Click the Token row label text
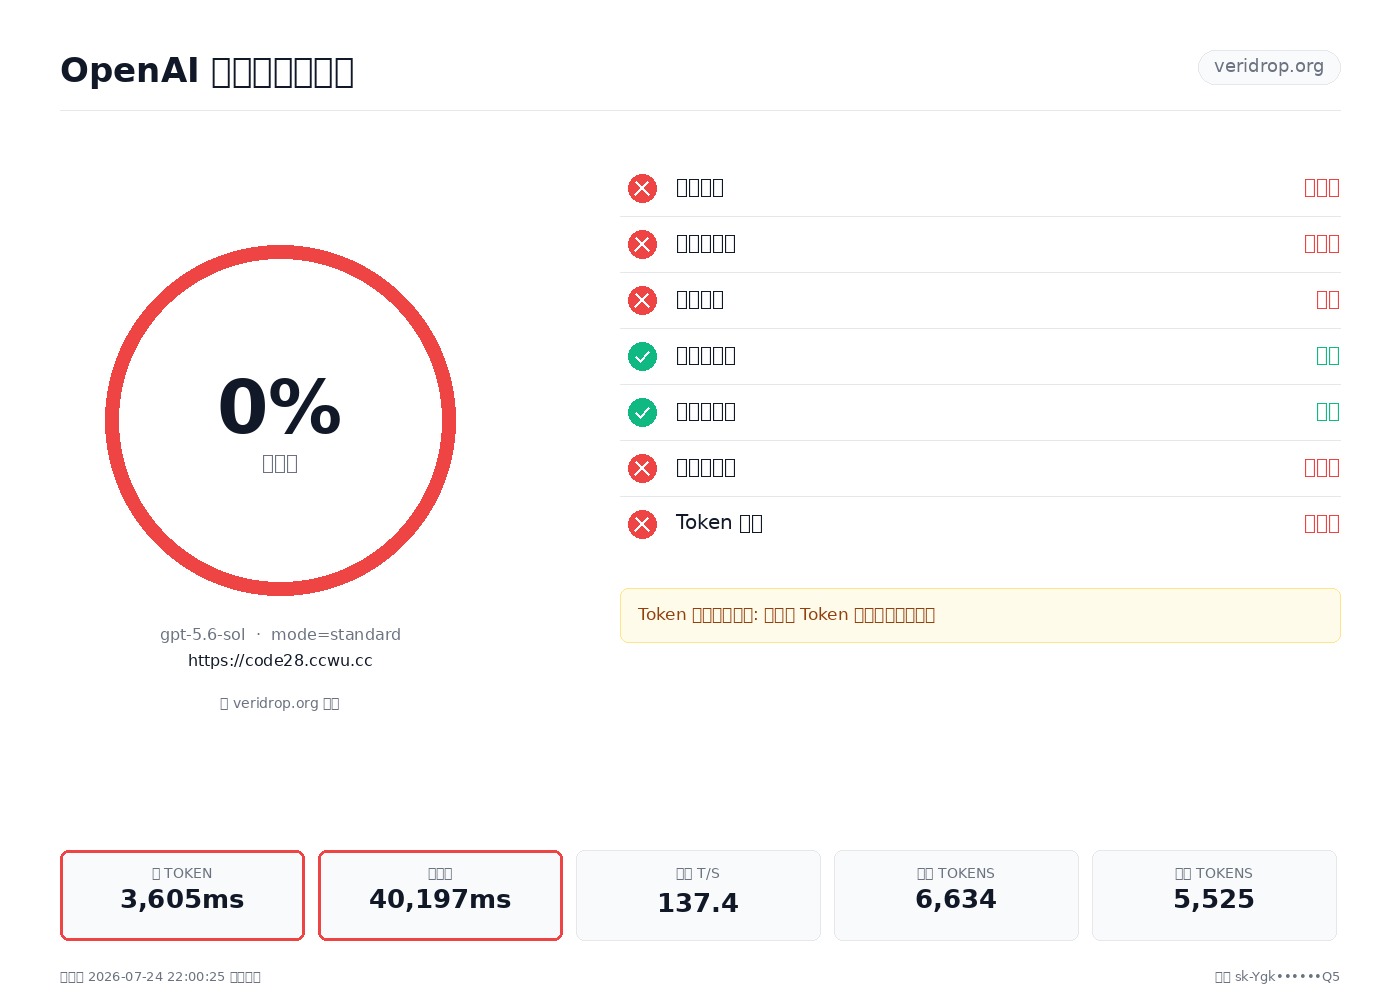 719,523
